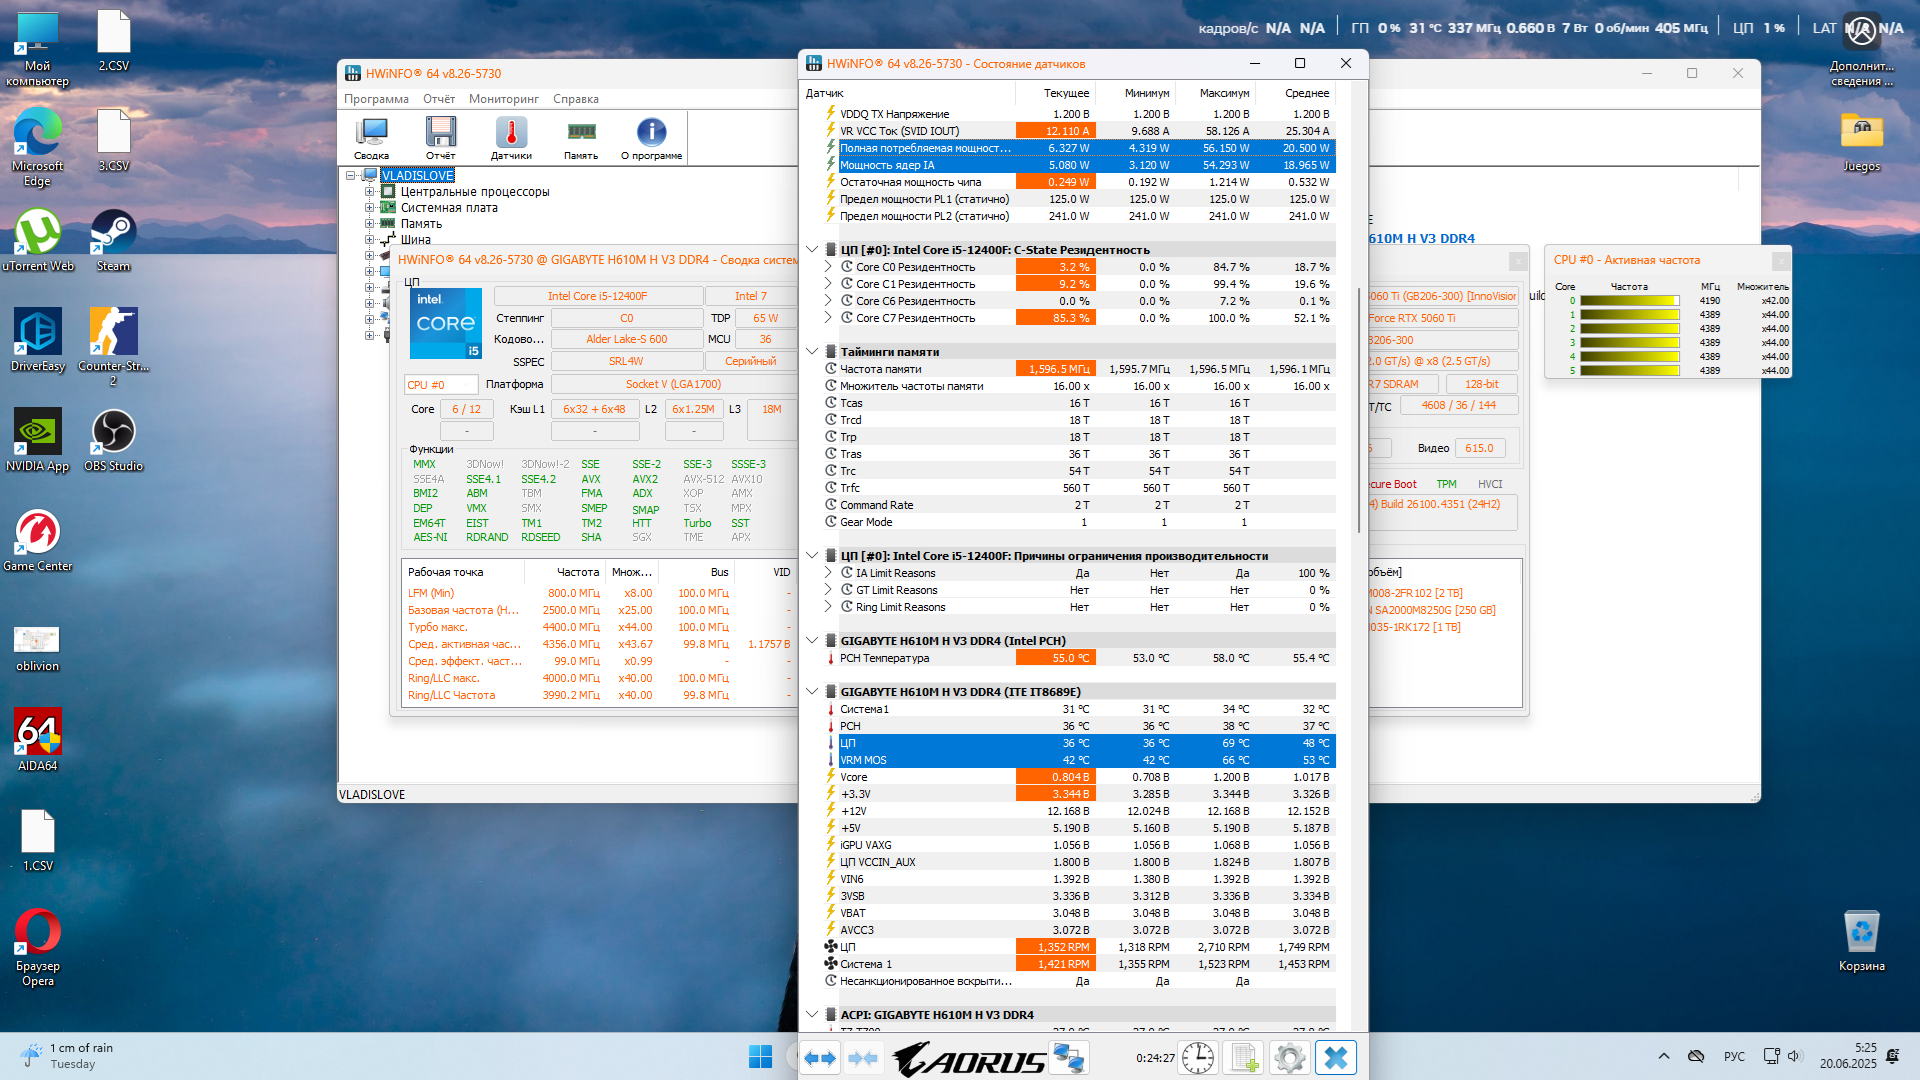
Task: Click the Отчёт save report icon
Action: coord(440,138)
